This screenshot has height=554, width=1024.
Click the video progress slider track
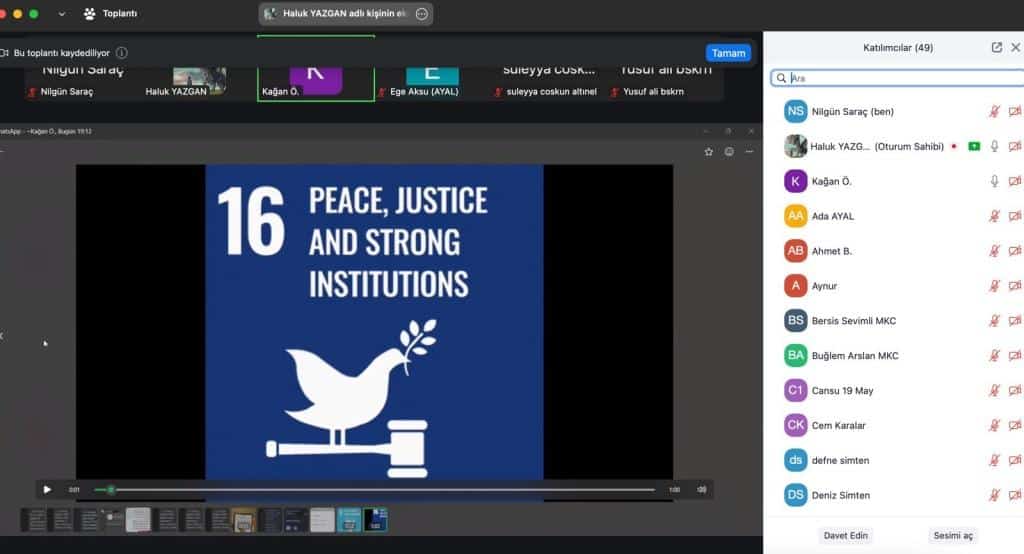click(380, 489)
